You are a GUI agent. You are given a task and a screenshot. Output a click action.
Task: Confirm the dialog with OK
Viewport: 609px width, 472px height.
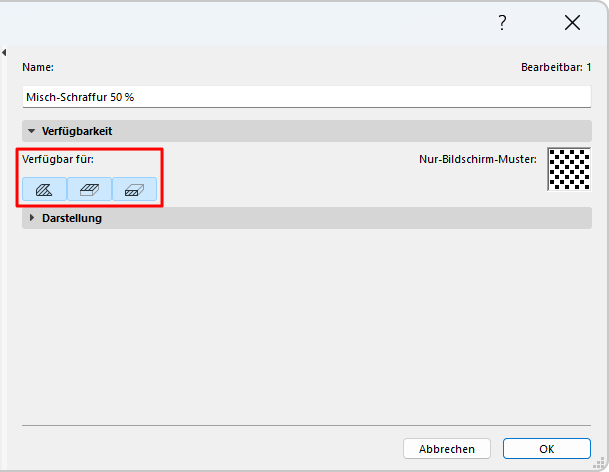pos(546,448)
